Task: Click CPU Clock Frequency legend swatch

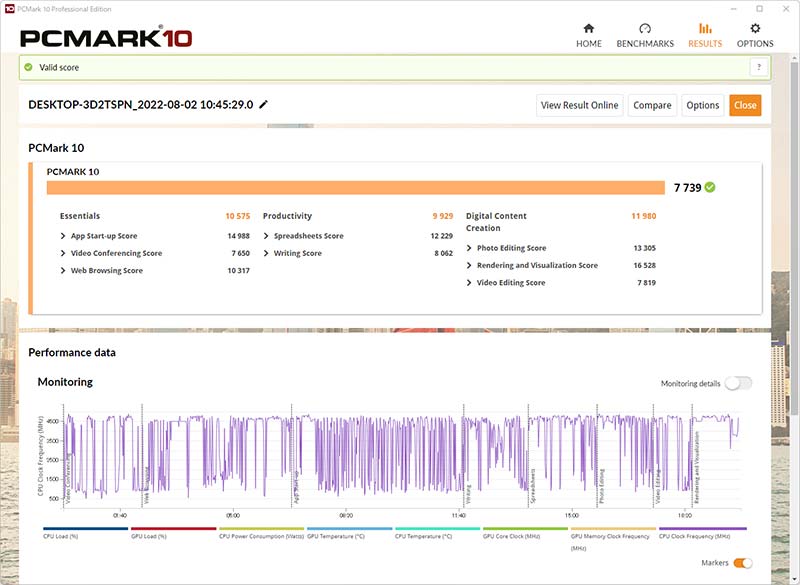Action: click(702, 529)
